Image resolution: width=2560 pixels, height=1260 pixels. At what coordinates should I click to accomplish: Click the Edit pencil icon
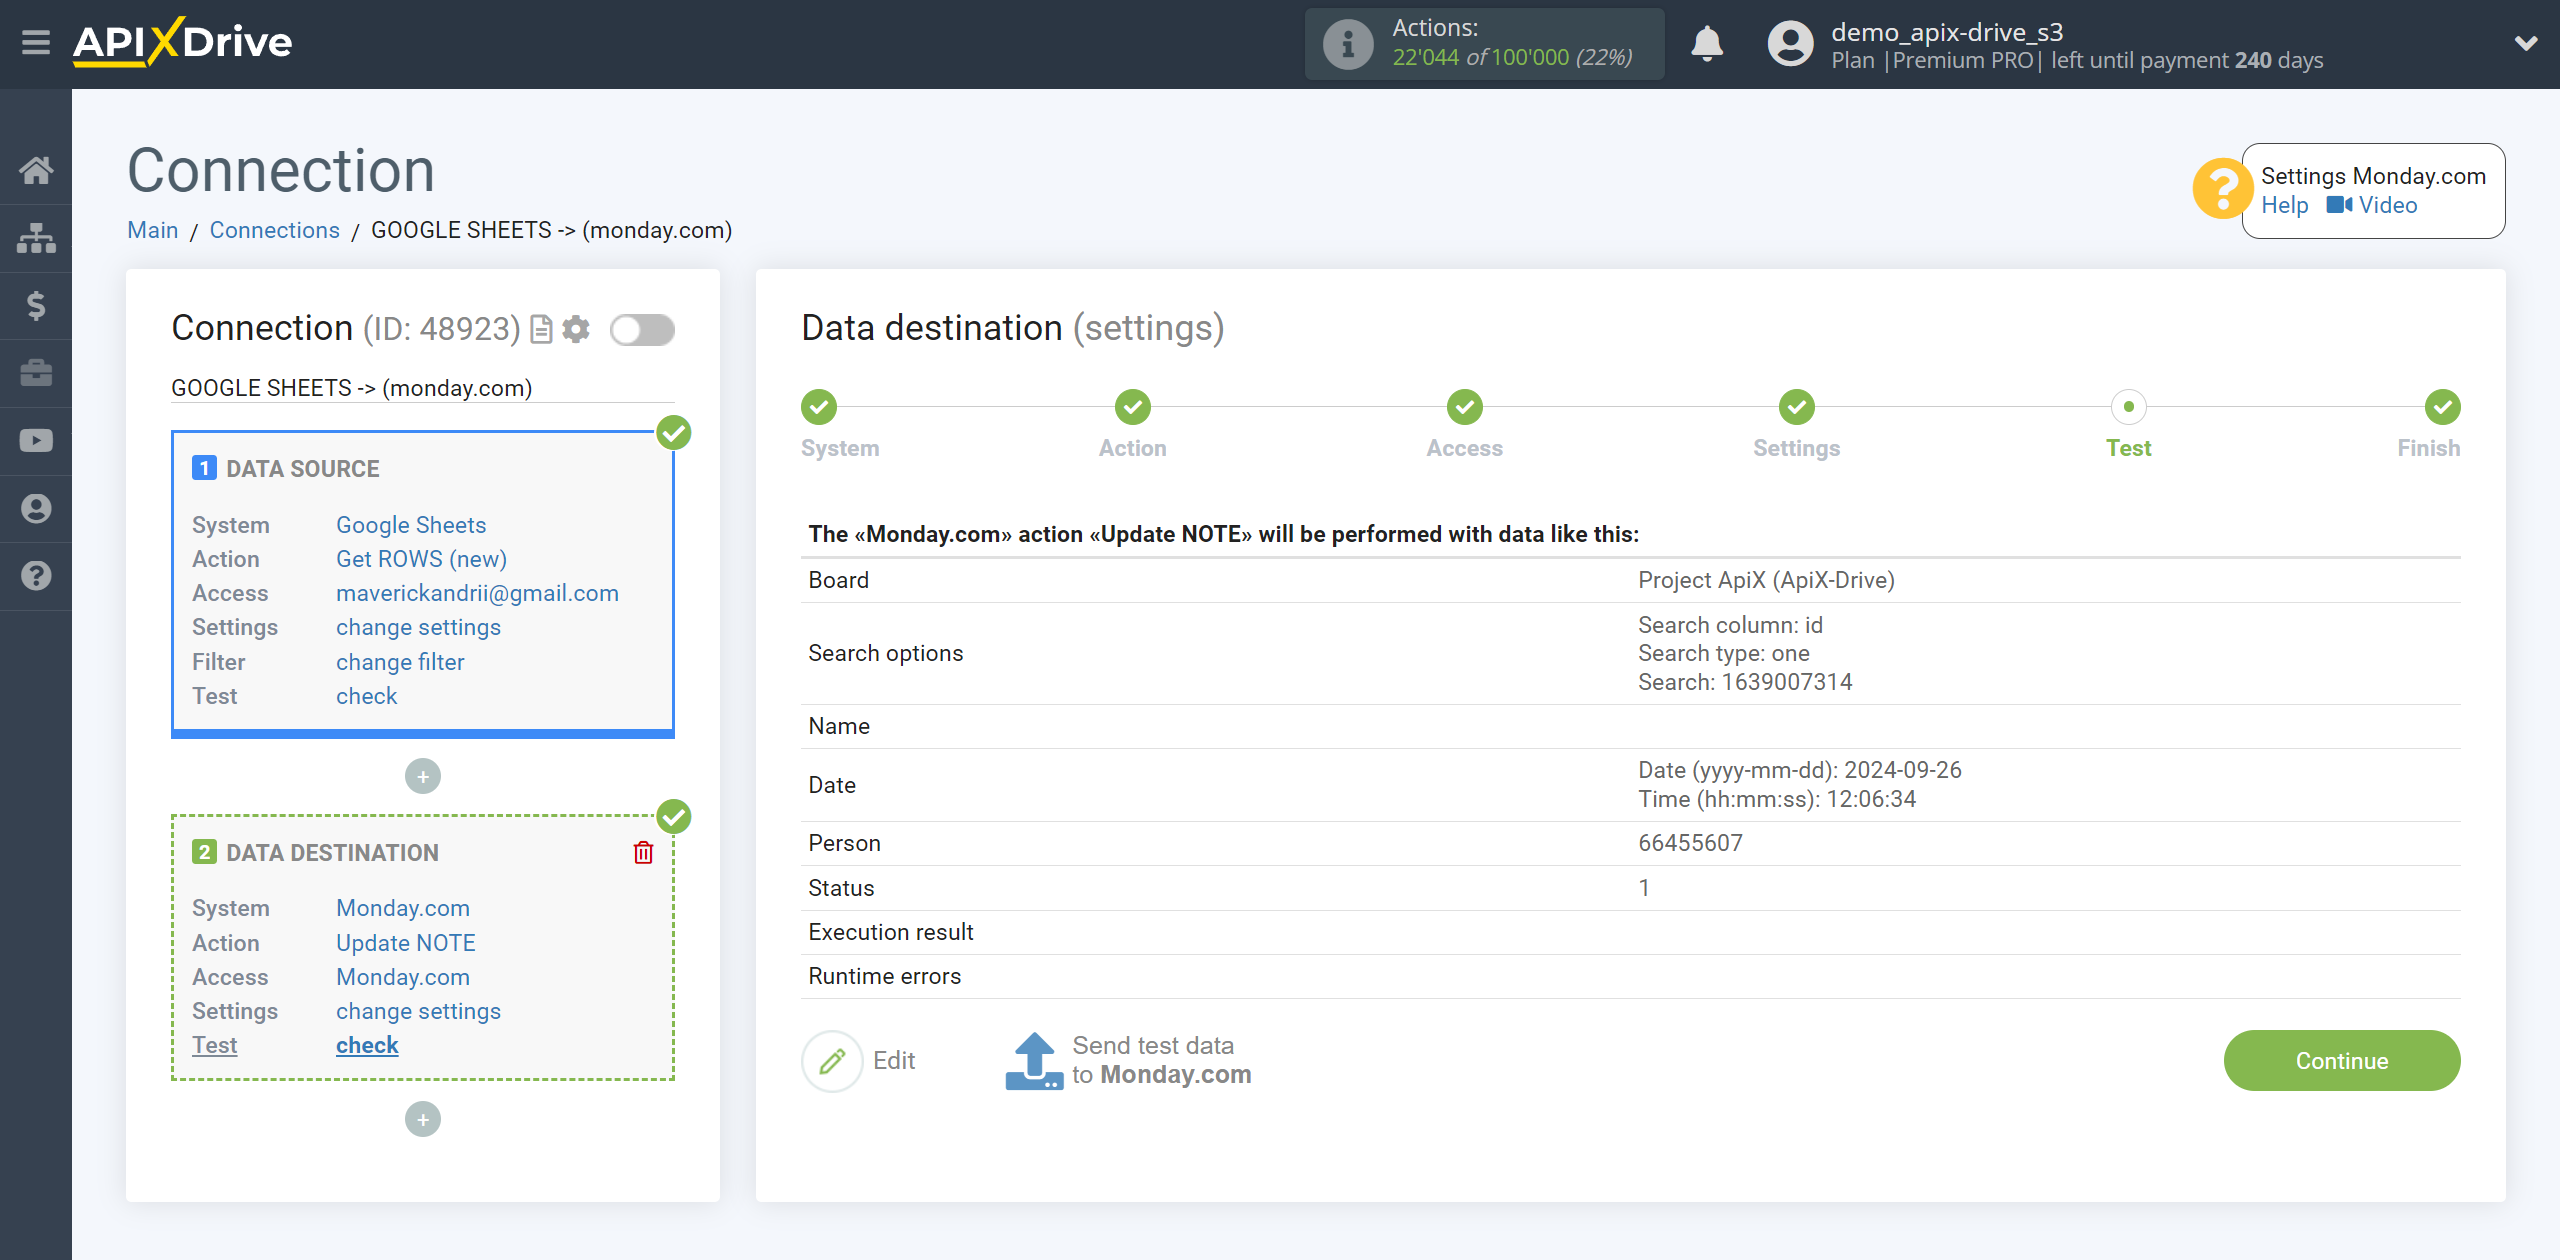(x=832, y=1061)
